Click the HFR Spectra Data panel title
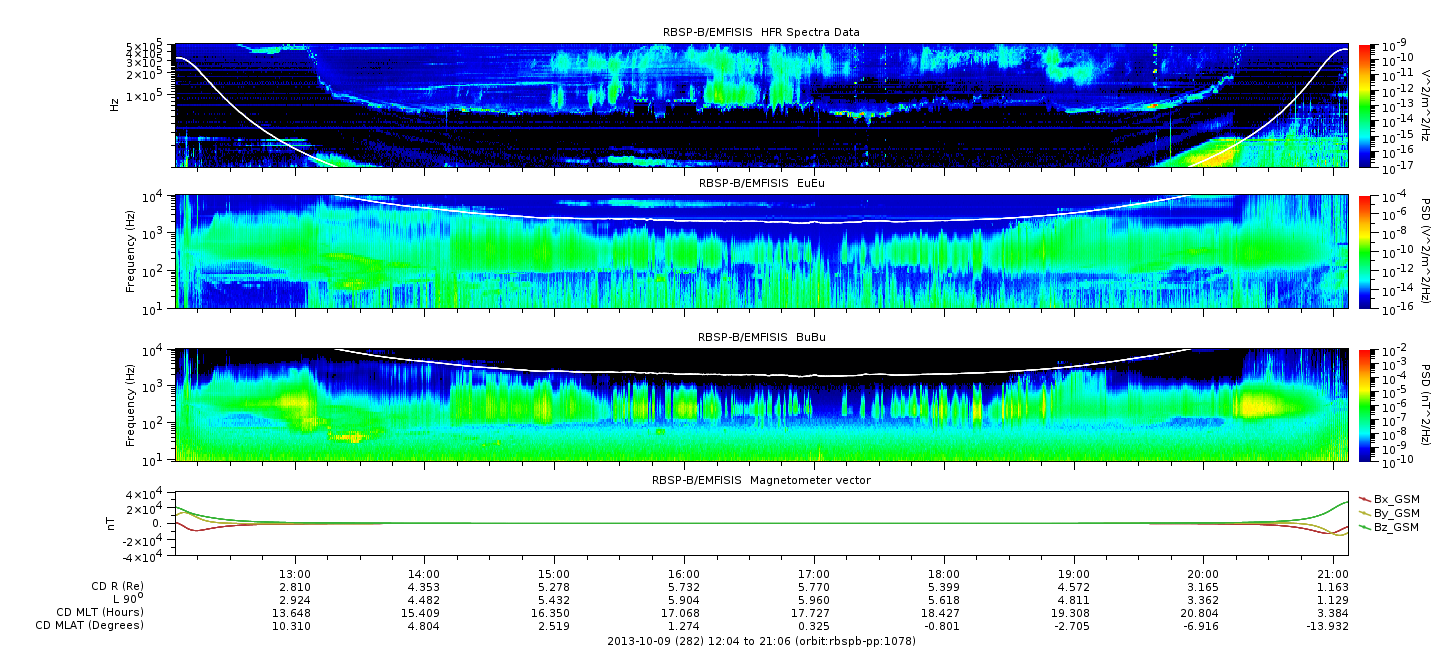The height and width of the screenshot is (658, 1447). coord(760,32)
